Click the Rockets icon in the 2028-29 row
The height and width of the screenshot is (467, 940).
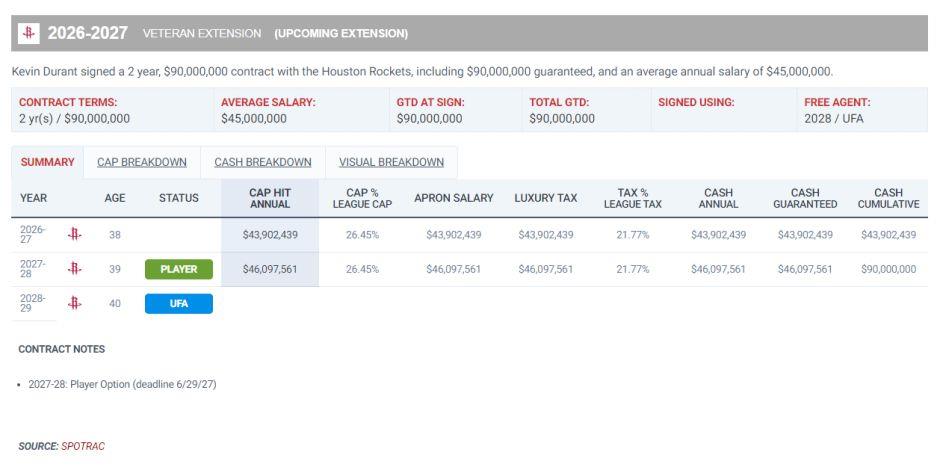coord(74,303)
